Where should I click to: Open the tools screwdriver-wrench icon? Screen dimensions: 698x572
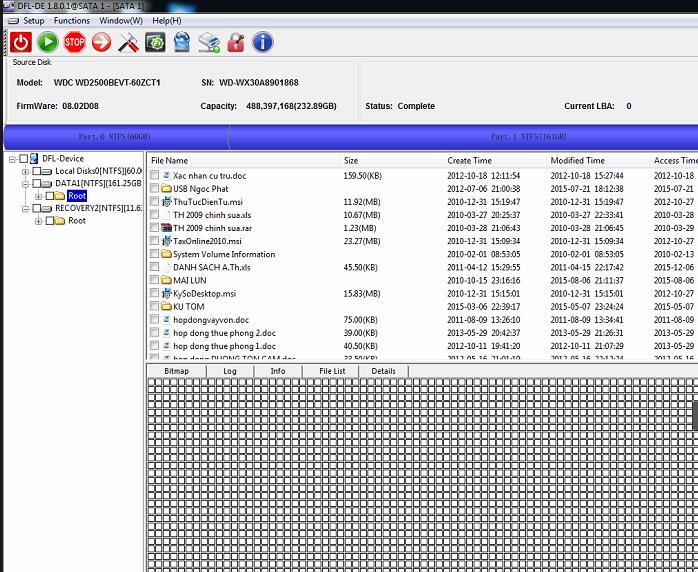point(129,43)
